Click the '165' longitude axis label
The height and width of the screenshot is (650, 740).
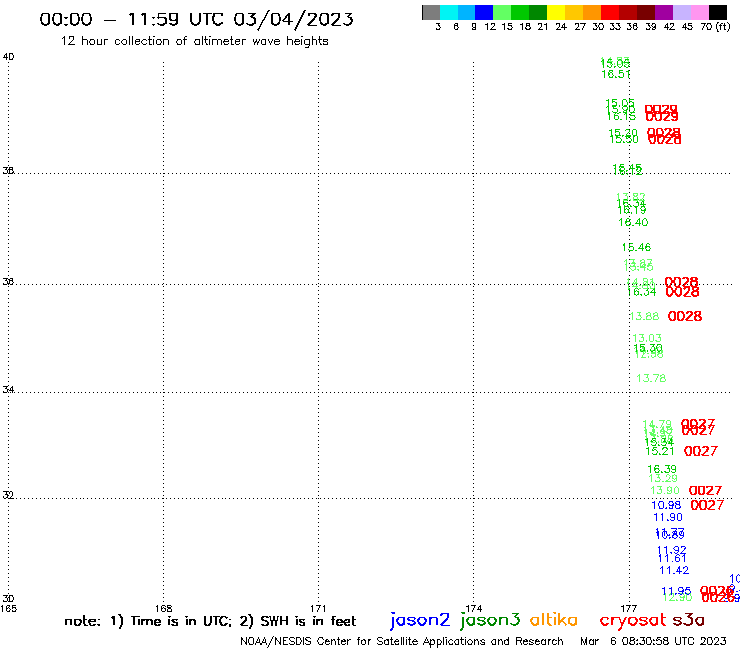pos(8,608)
